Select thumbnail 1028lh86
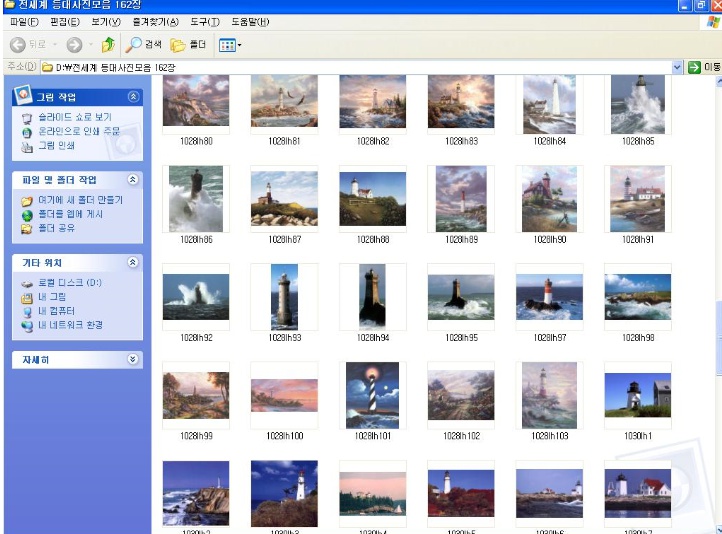Image resolution: width=722 pixels, height=534 pixels. pyautogui.click(x=196, y=199)
